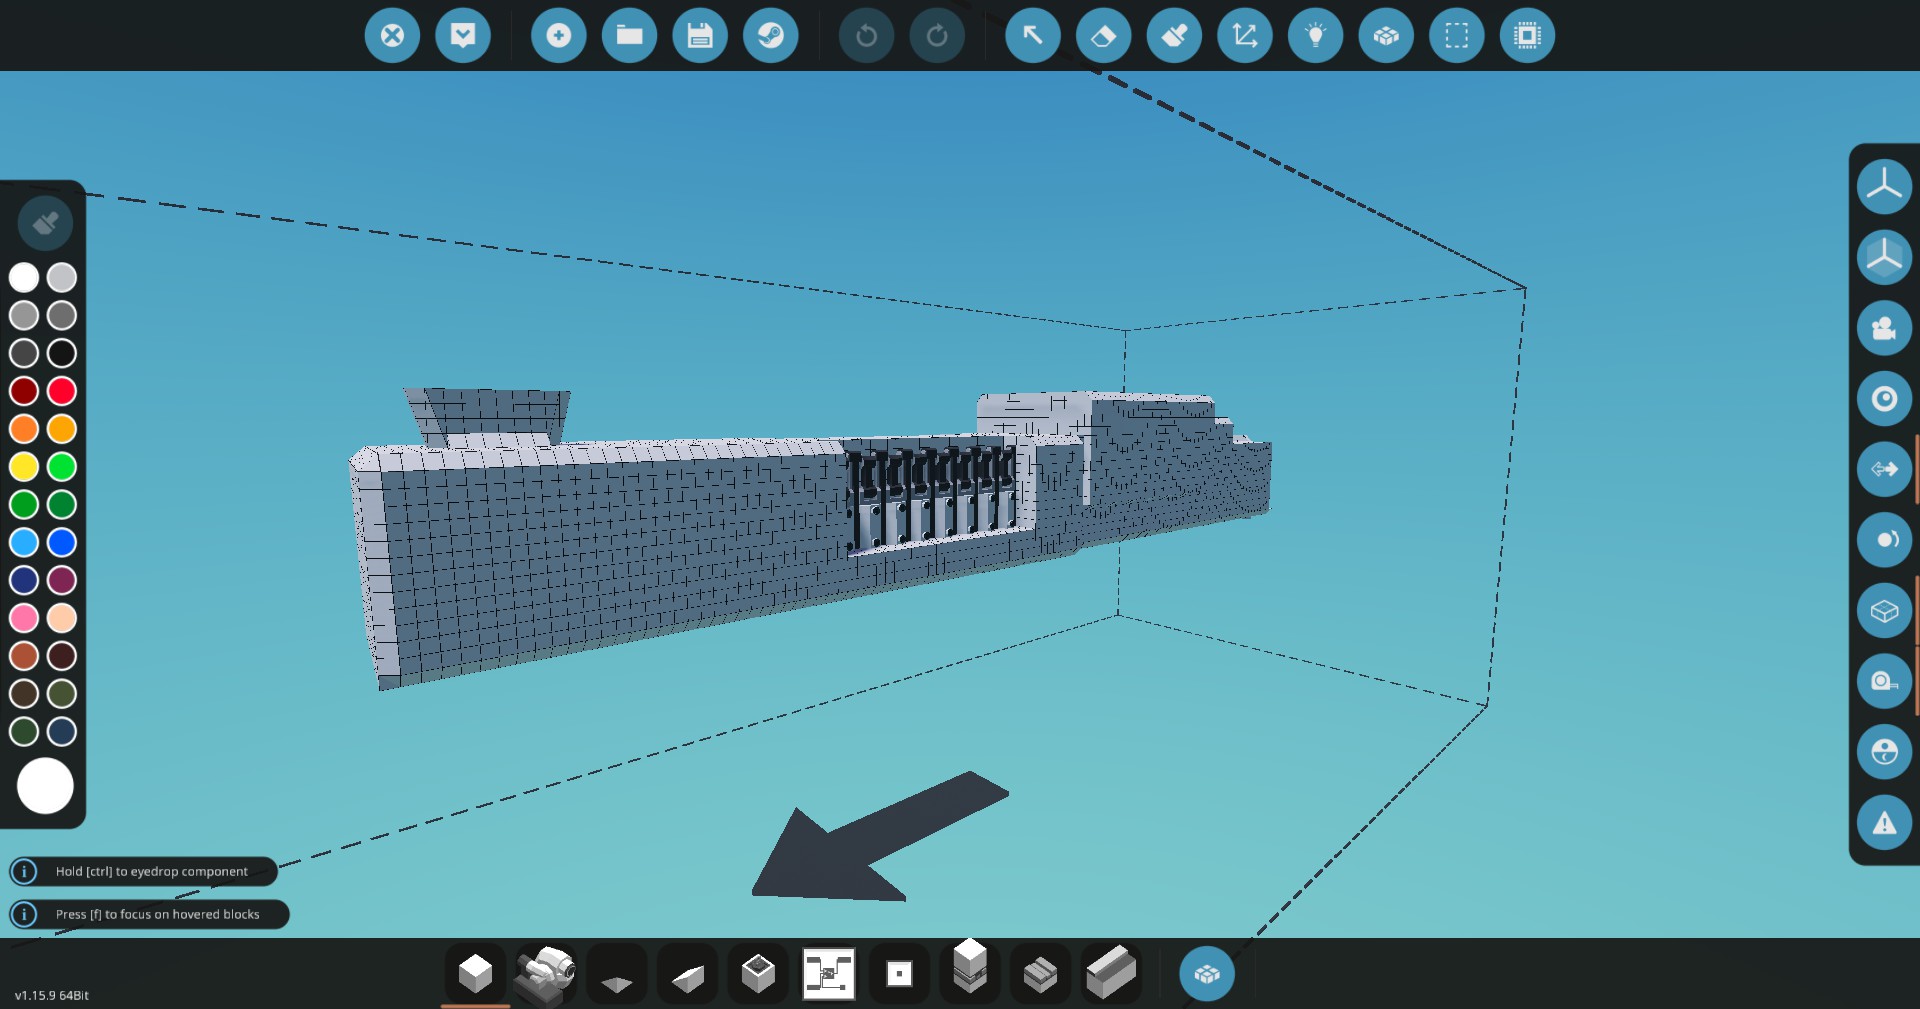The height and width of the screenshot is (1009, 1920).
Task: Click the 'Press [f] to focus on hovered blocks' hint
Action: click(x=149, y=914)
